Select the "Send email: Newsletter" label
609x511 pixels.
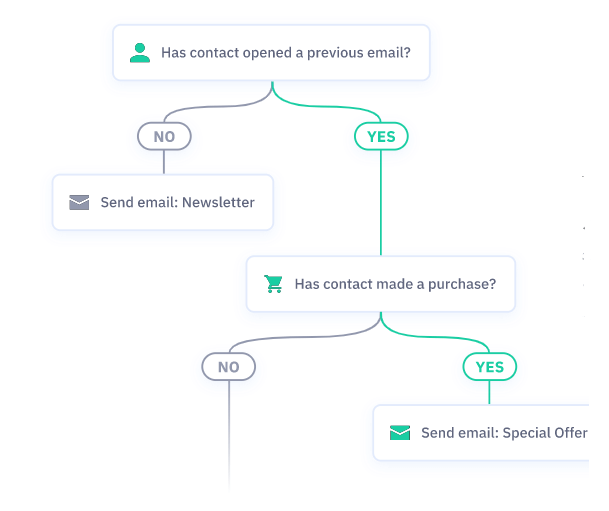click(x=177, y=202)
